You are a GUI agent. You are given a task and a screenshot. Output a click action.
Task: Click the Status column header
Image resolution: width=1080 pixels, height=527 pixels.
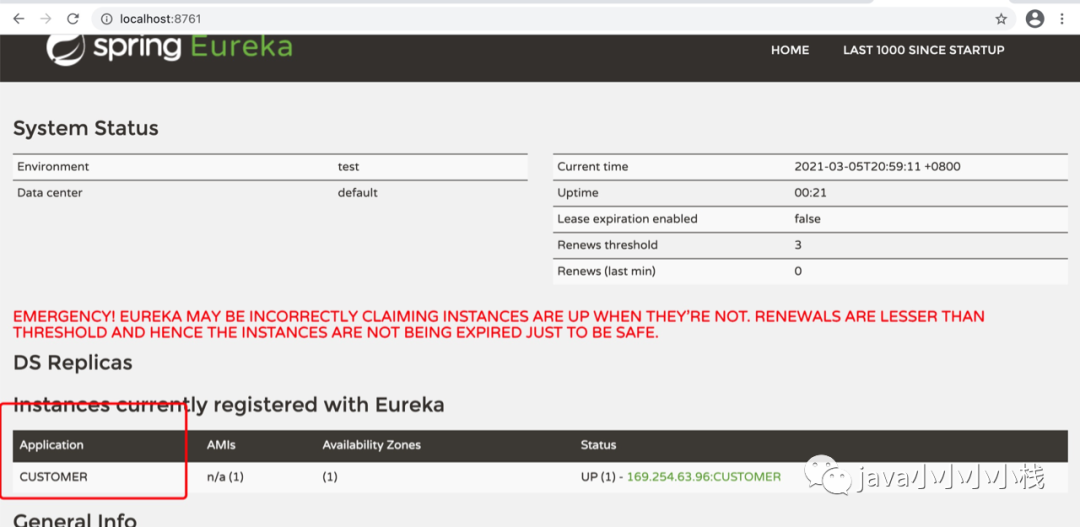point(599,445)
